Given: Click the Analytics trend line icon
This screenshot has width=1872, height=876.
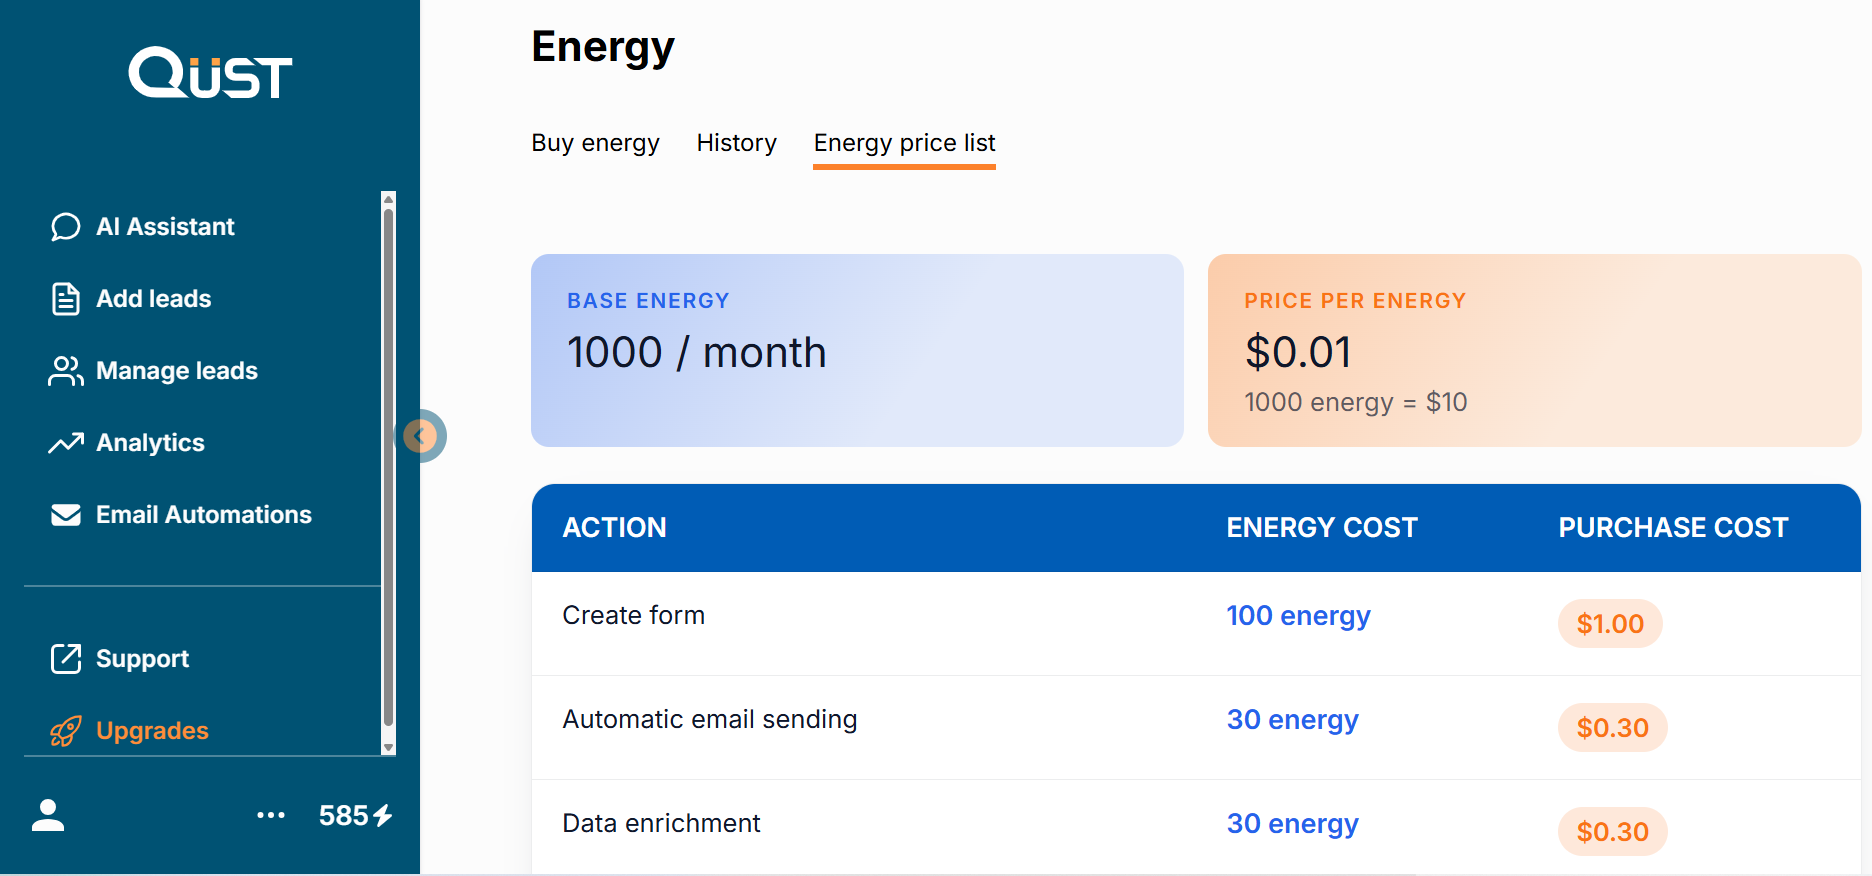Looking at the screenshot, I should pyautogui.click(x=66, y=443).
